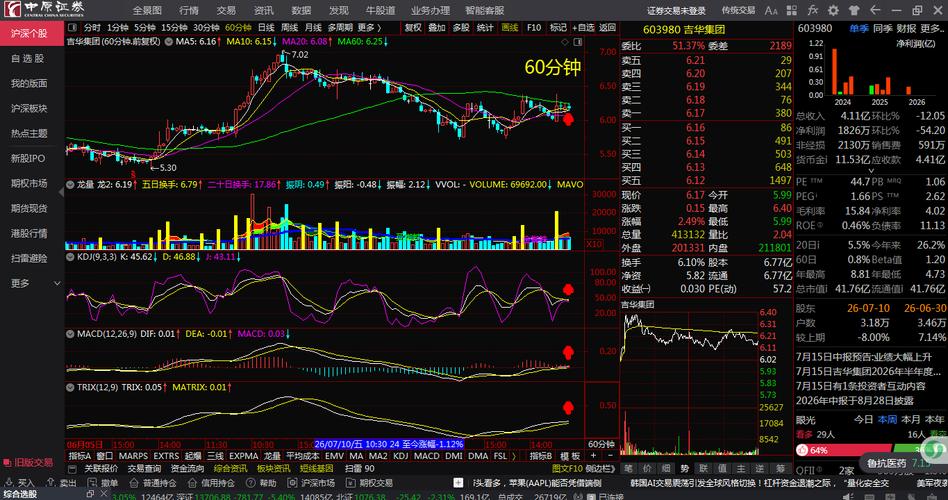This screenshot has width=948, height=500.
Task: Open news 7月15日中报预告:业绩大幅上升
Action: 863,357
